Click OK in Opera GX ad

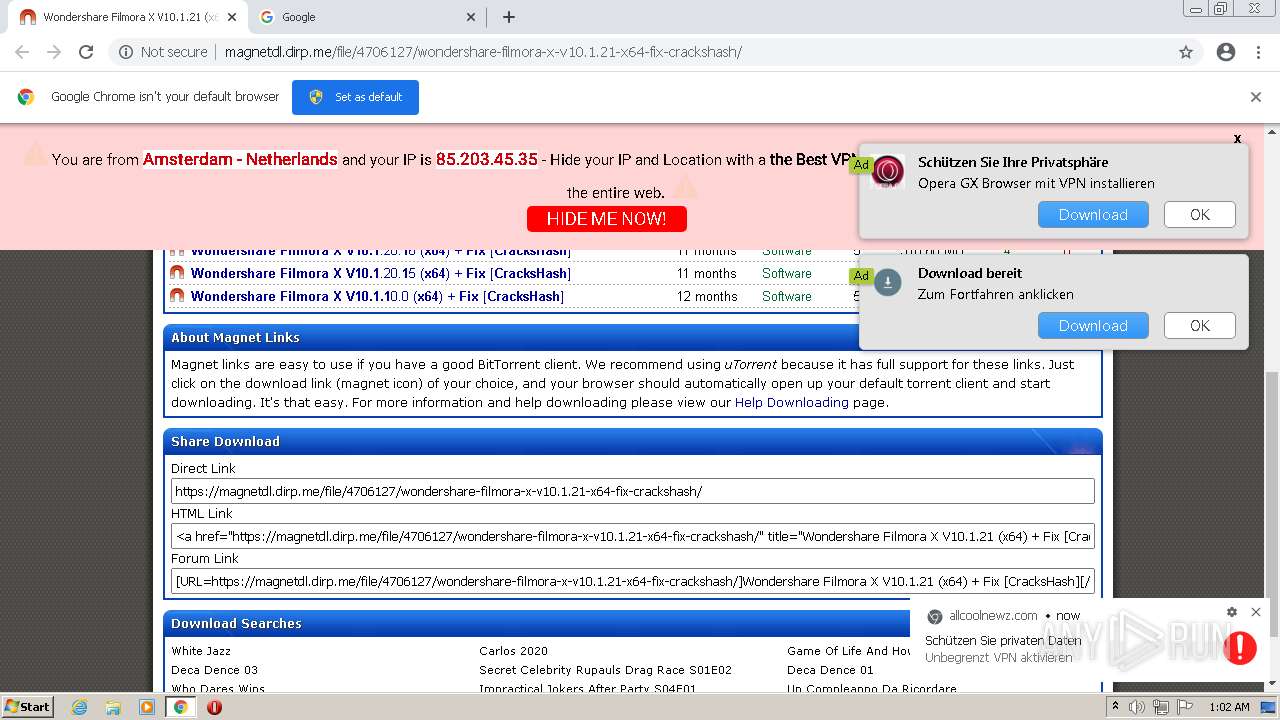coord(1200,215)
